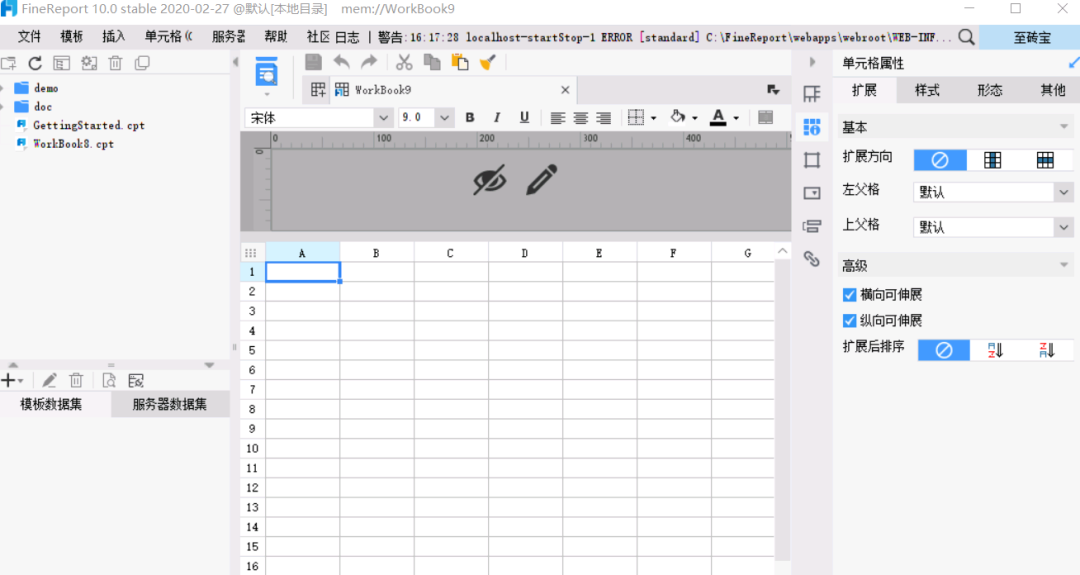Viewport: 1080px width, 575px height.
Task: Click the 至砖宝 button
Action: [1031, 38]
